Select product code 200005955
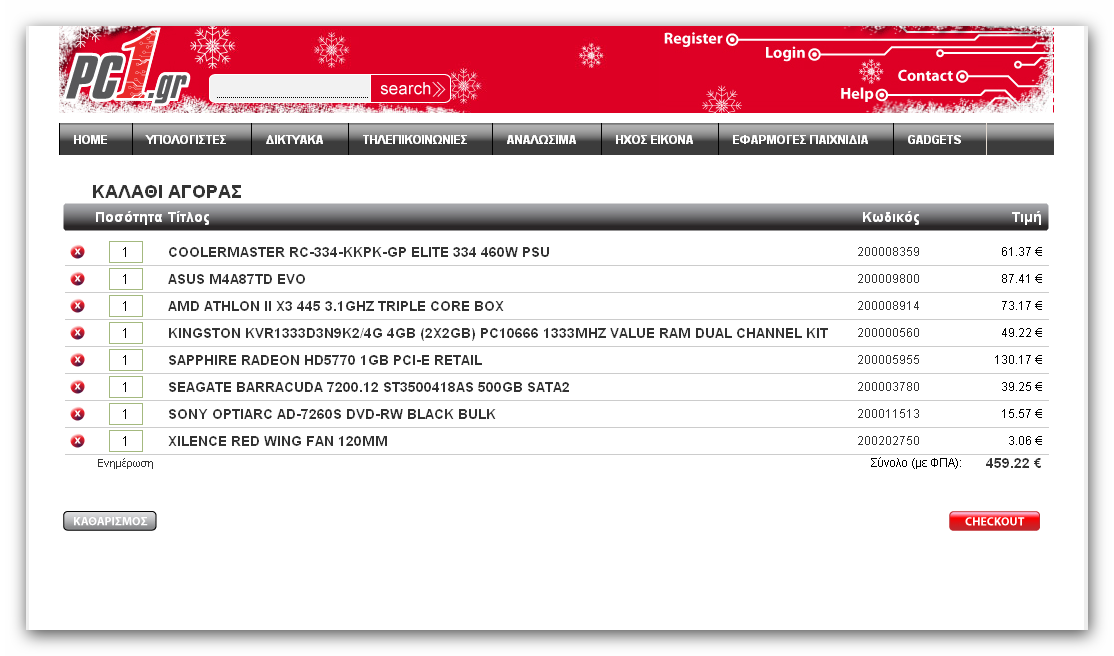The height and width of the screenshot is (656, 1114). (888, 360)
